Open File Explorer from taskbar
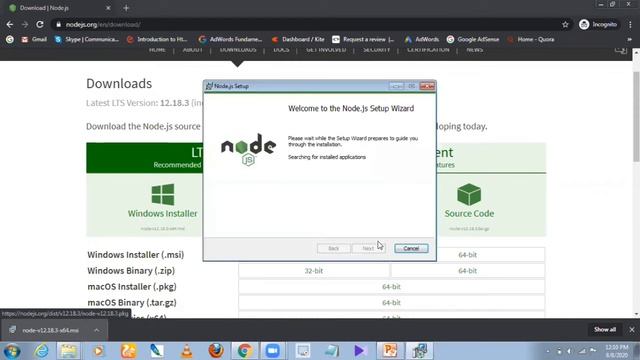This screenshot has width=640, height=360. (69, 351)
